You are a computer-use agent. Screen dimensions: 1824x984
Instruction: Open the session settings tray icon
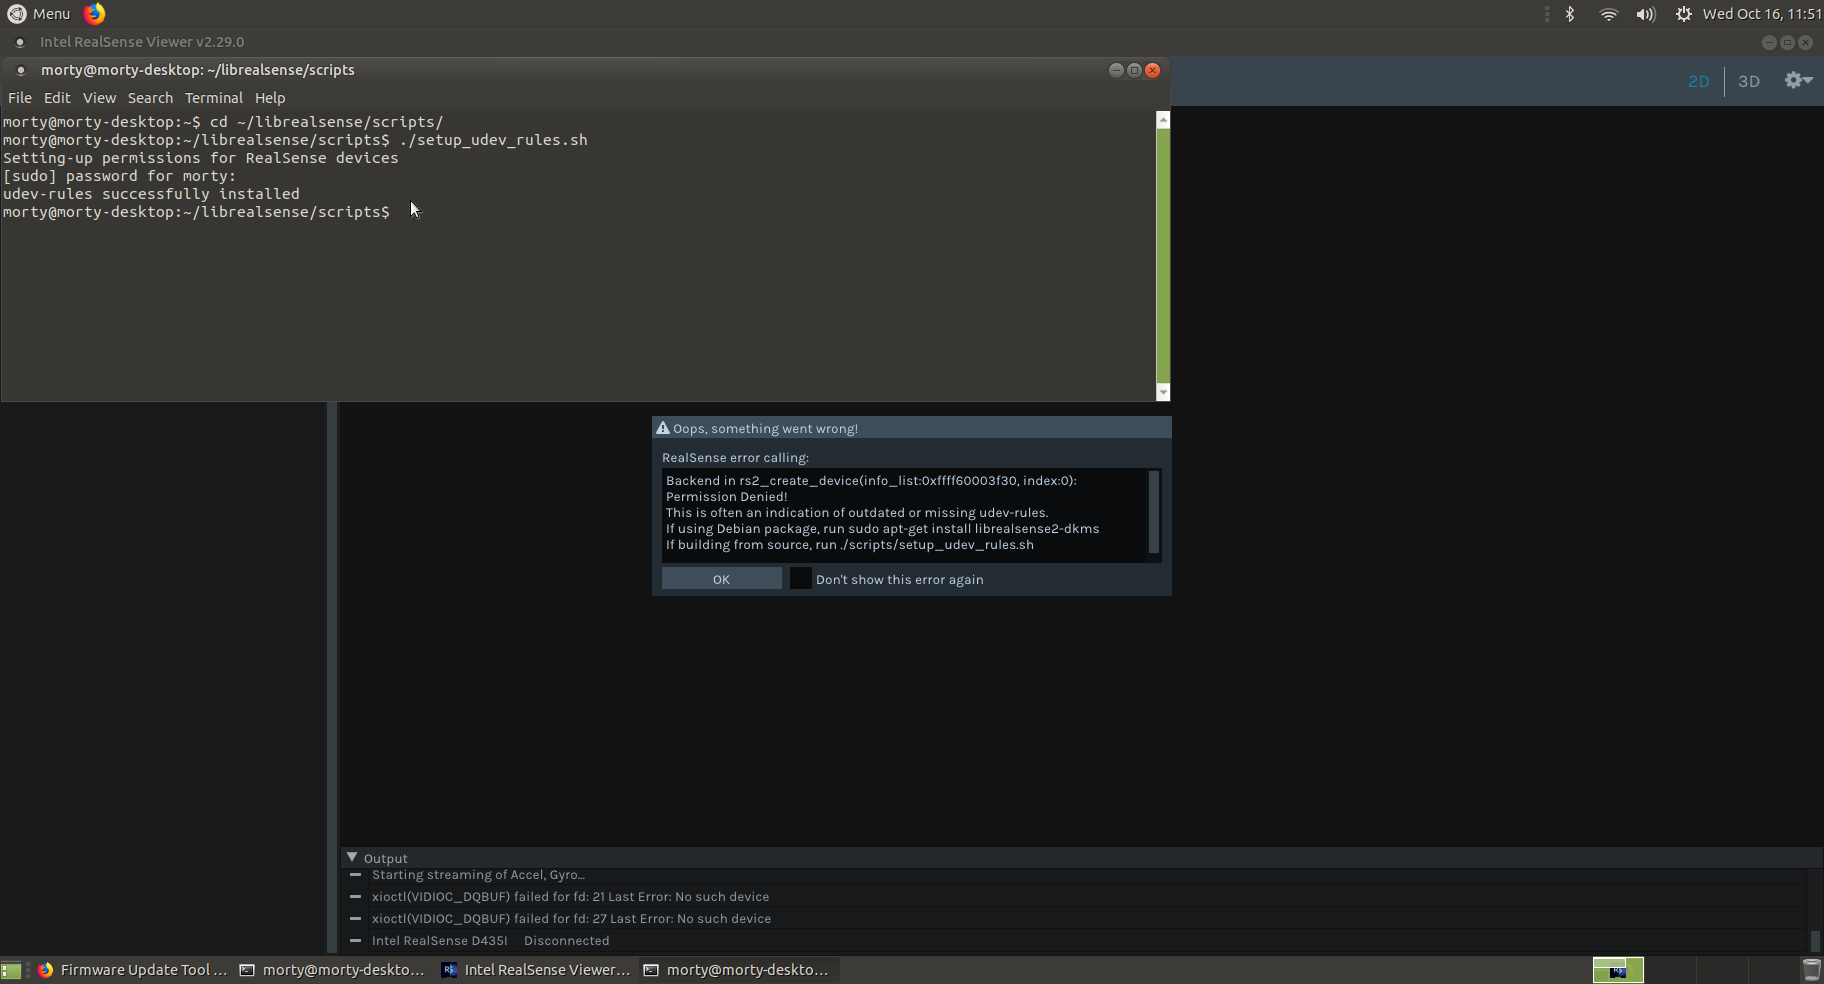[1684, 14]
